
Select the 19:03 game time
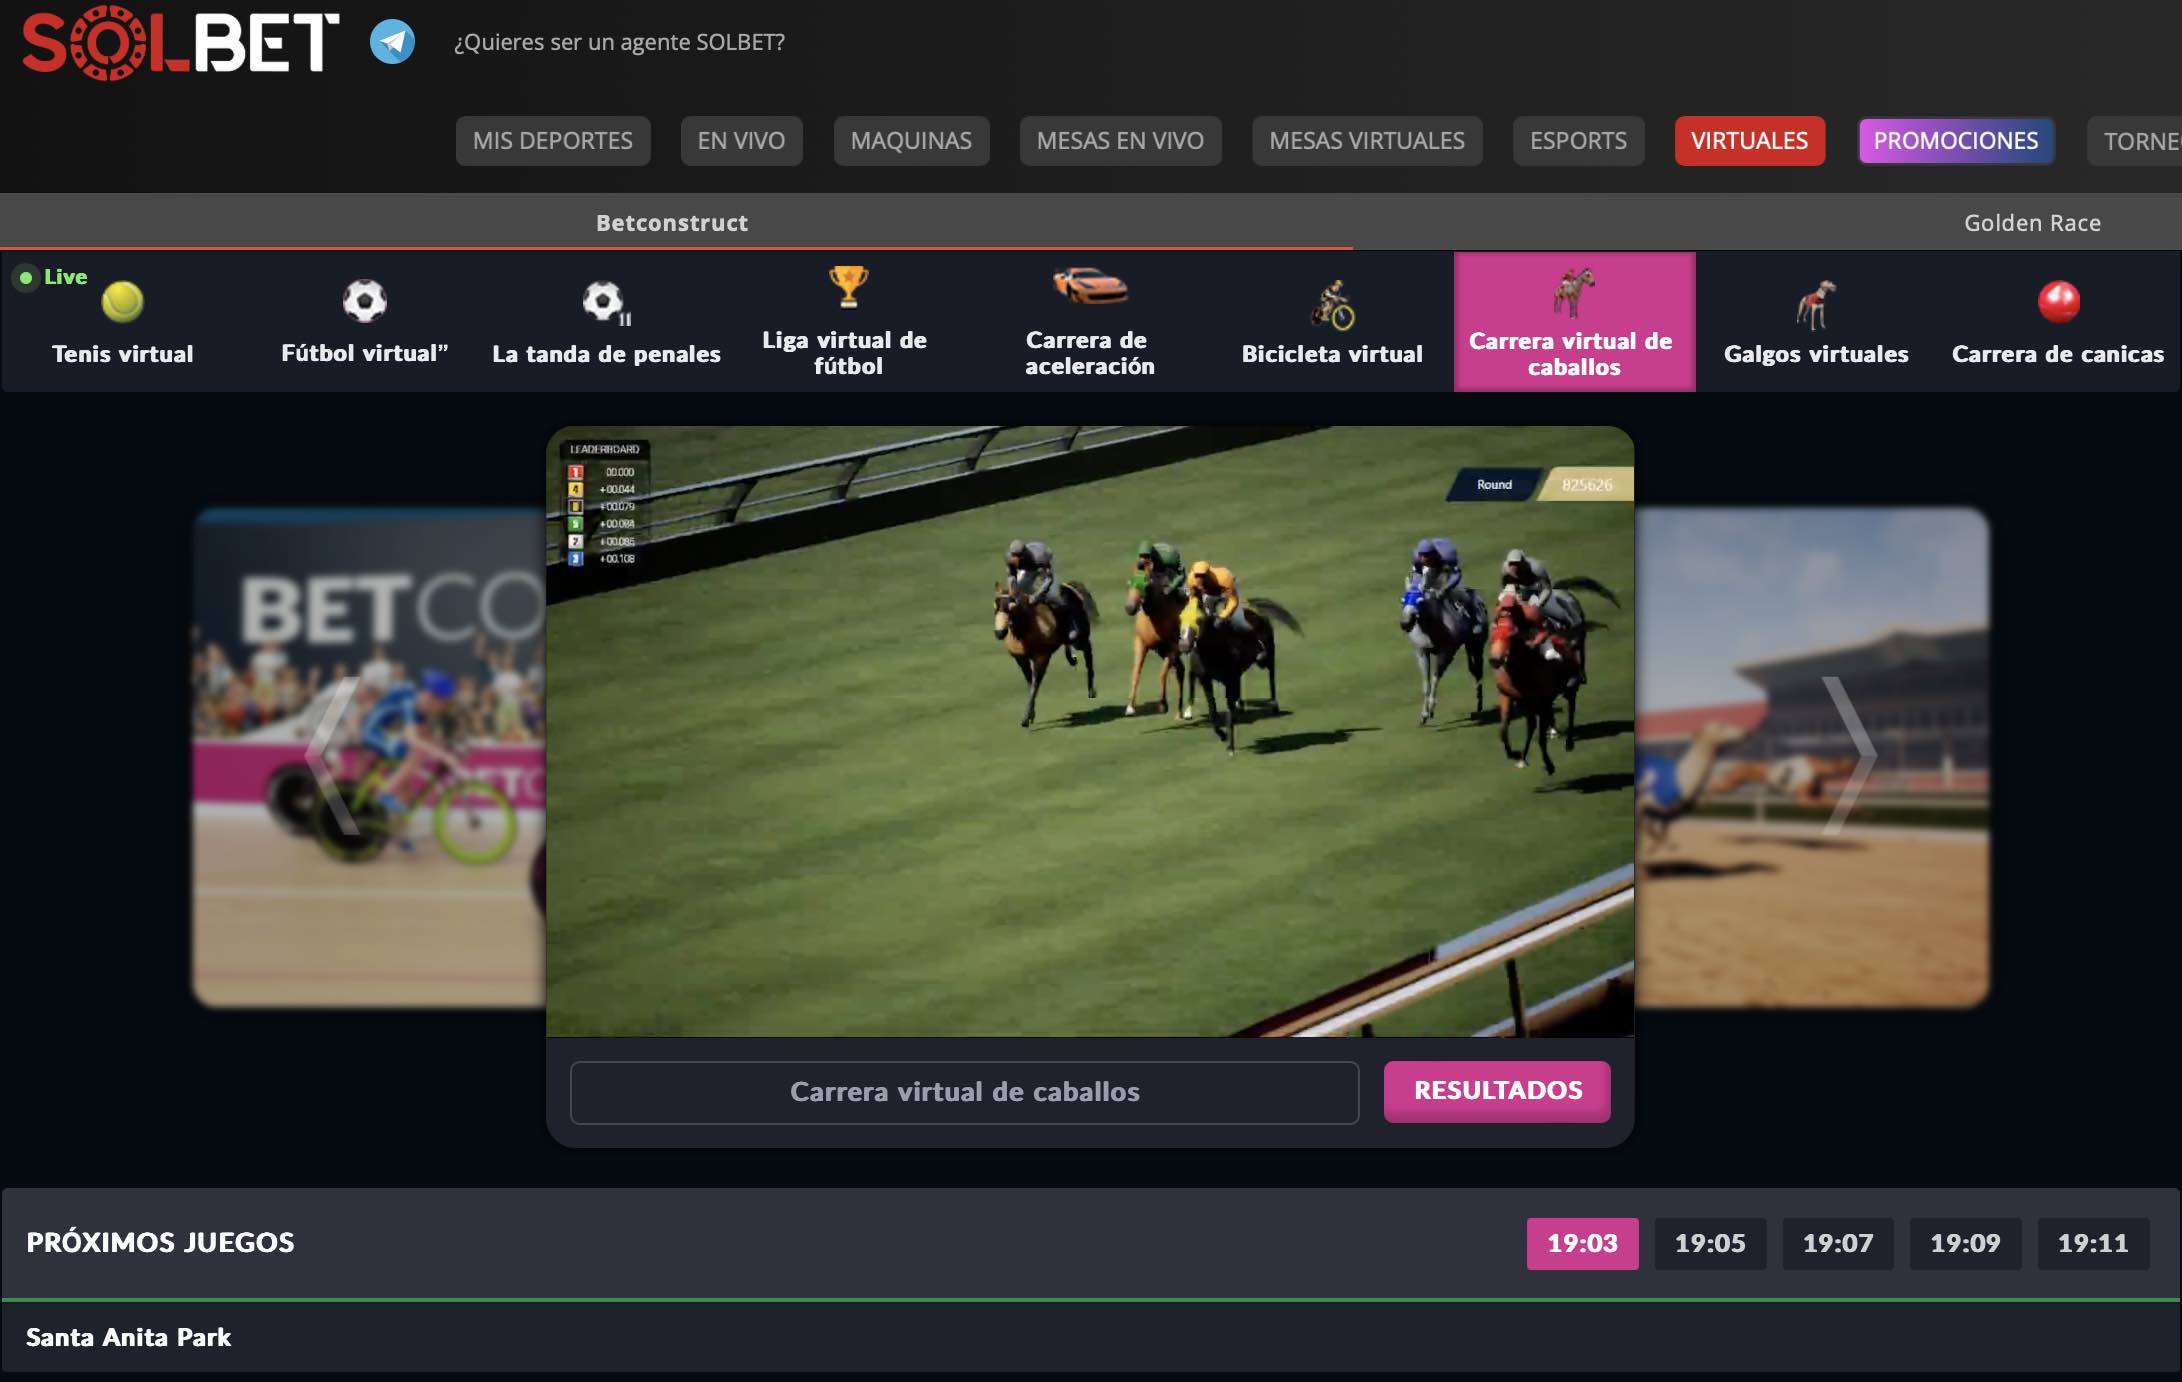click(x=1582, y=1243)
